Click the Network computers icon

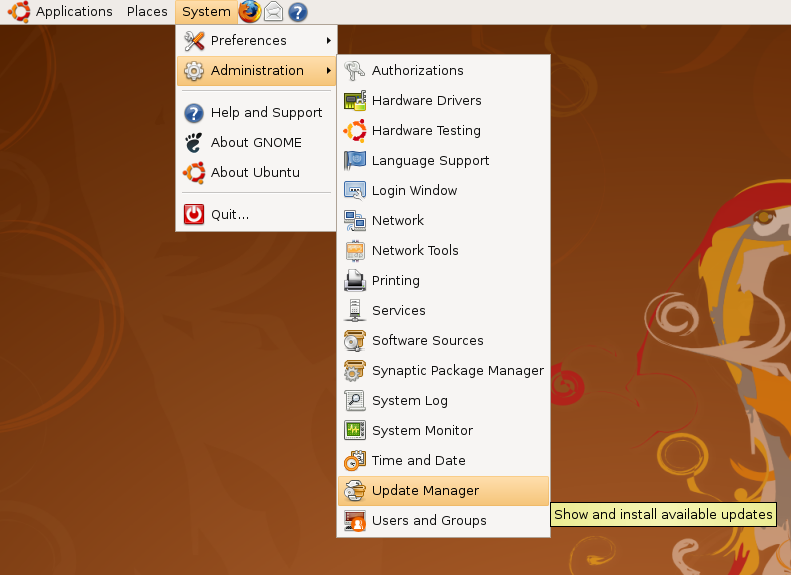click(x=355, y=220)
